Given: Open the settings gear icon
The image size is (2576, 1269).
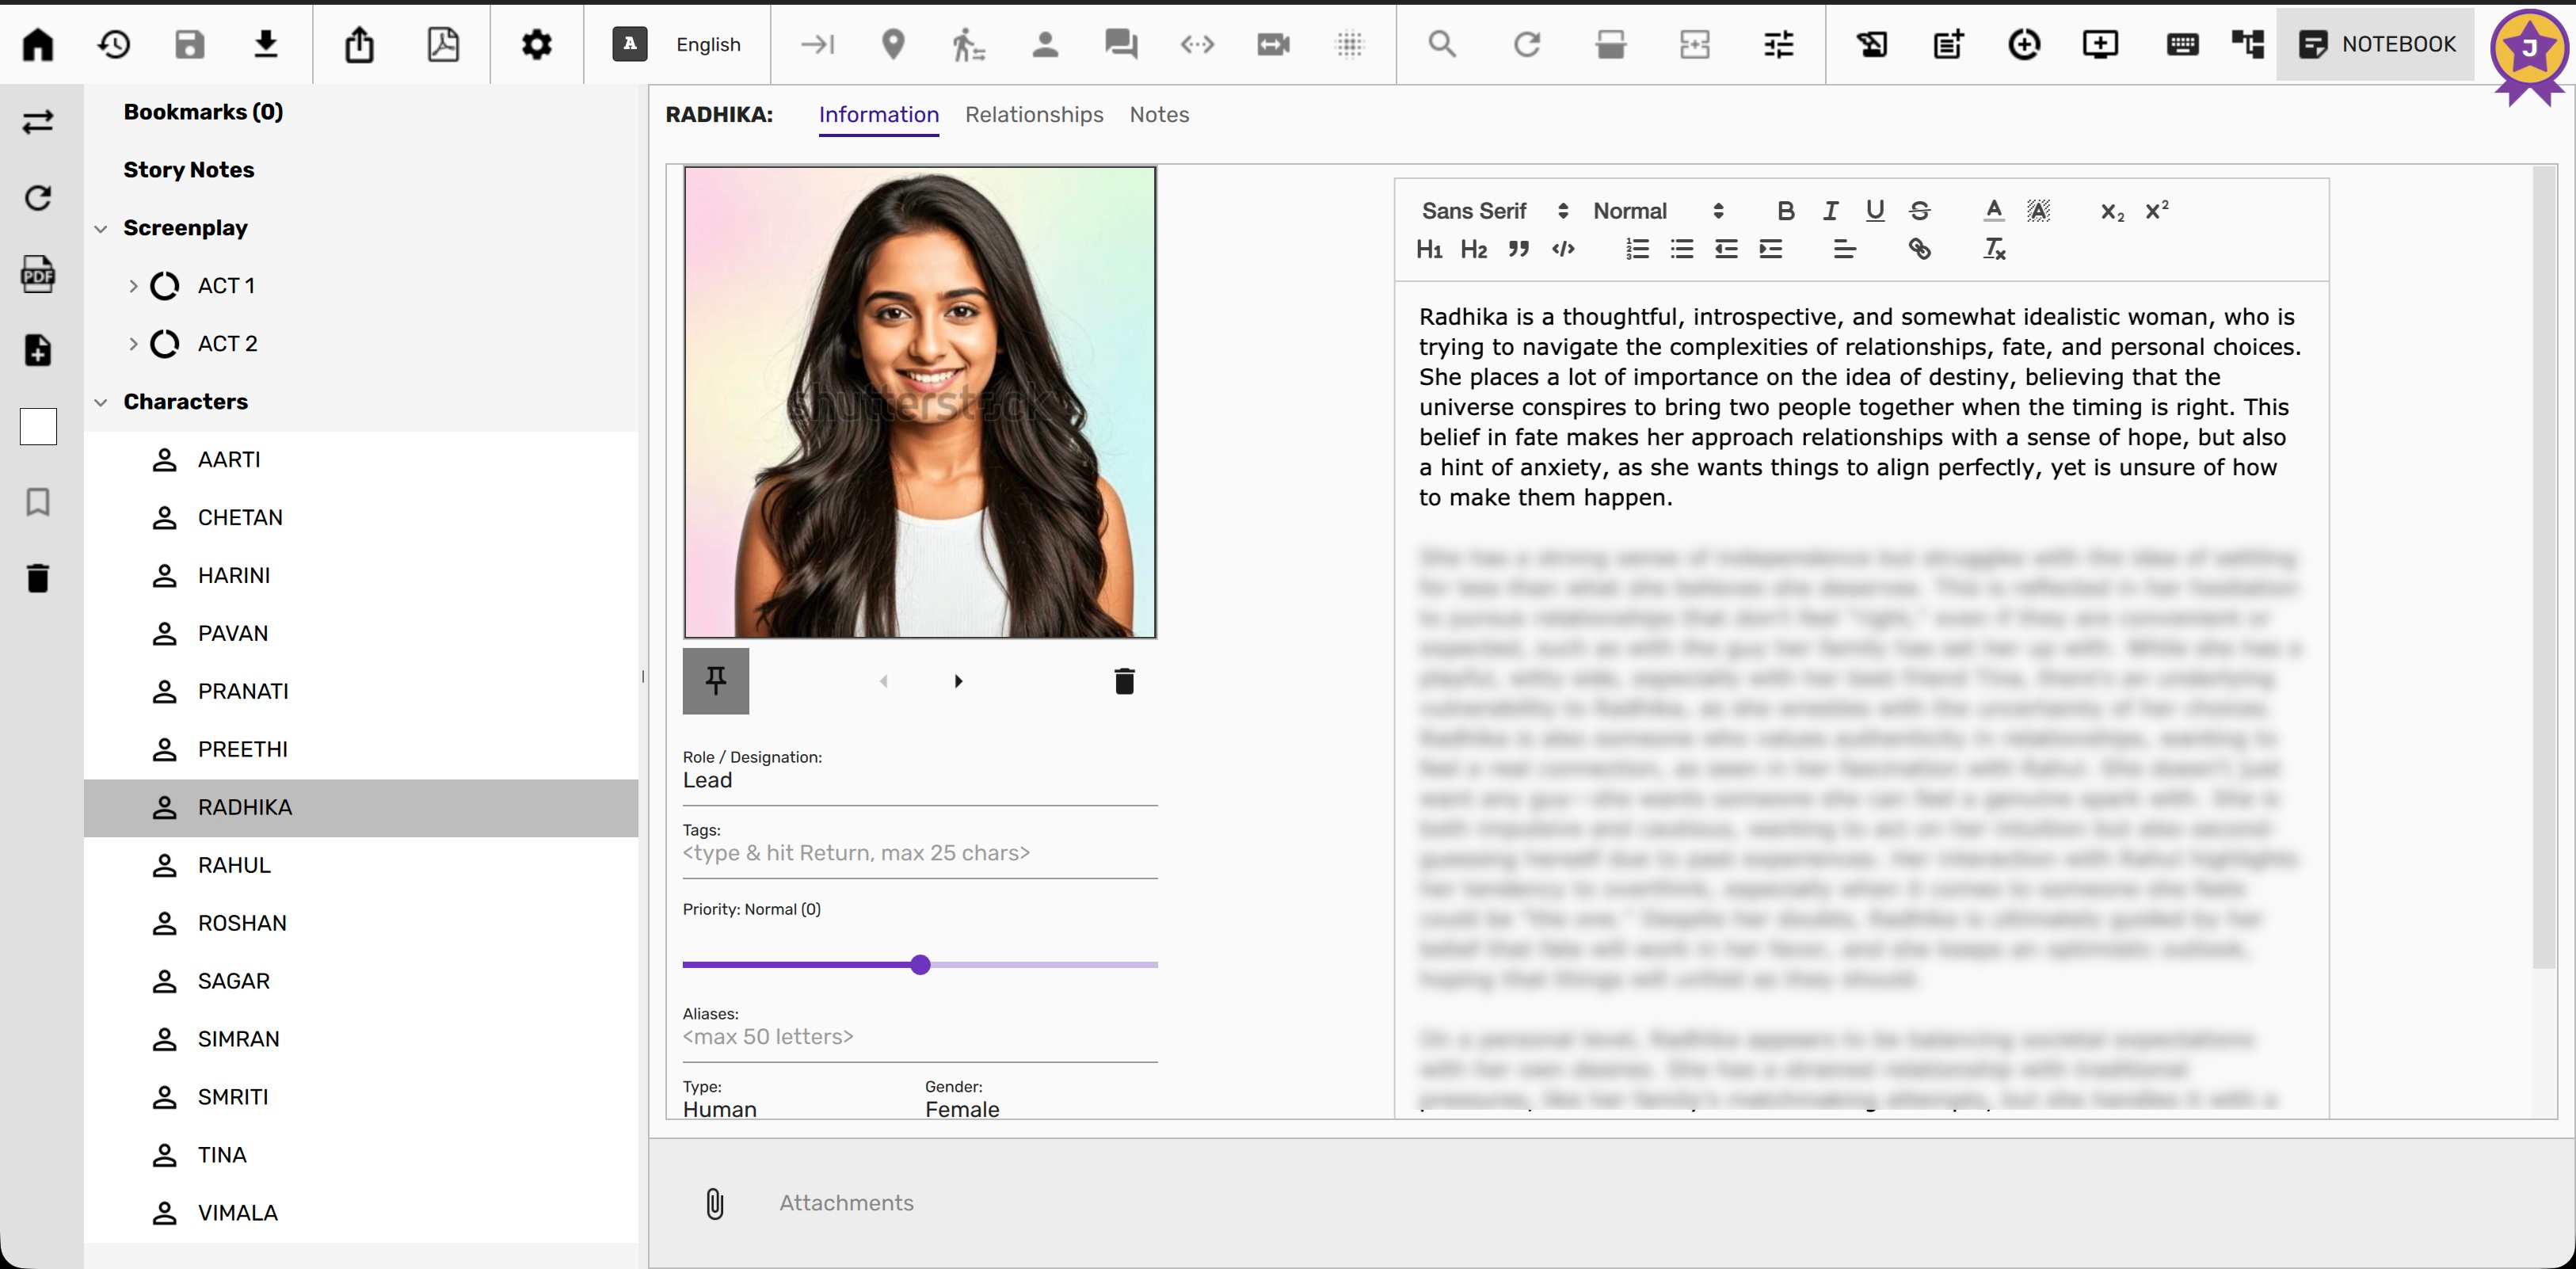Looking at the screenshot, I should [537, 44].
